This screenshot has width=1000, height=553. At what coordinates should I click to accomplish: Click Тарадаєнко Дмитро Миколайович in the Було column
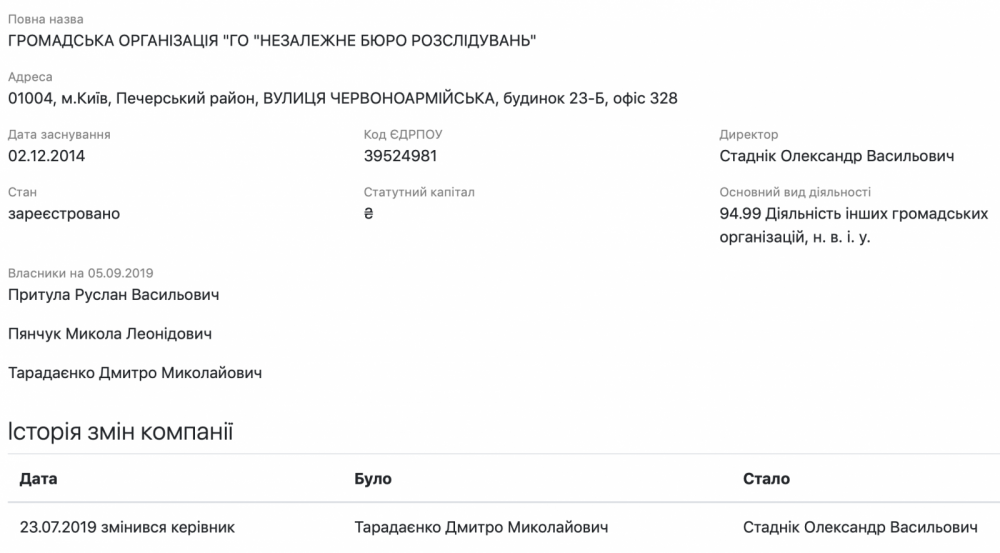pos(482,527)
